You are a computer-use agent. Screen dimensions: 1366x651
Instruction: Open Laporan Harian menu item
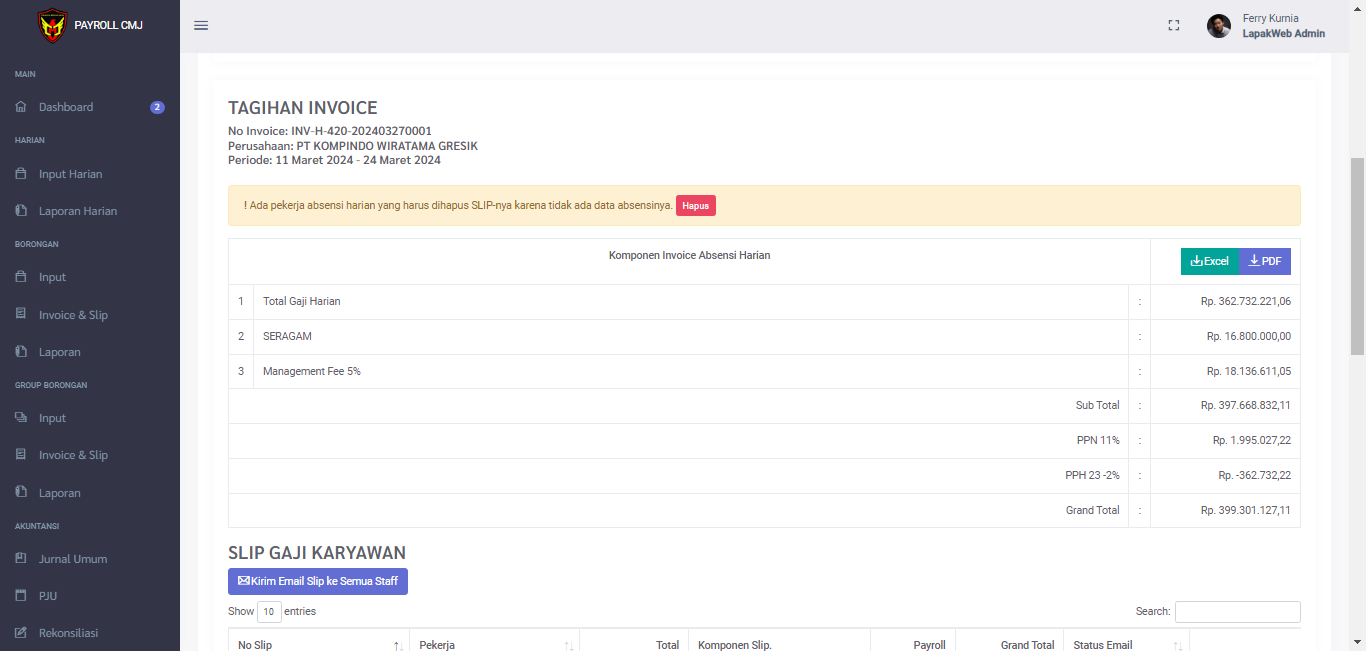[x=77, y=211]
